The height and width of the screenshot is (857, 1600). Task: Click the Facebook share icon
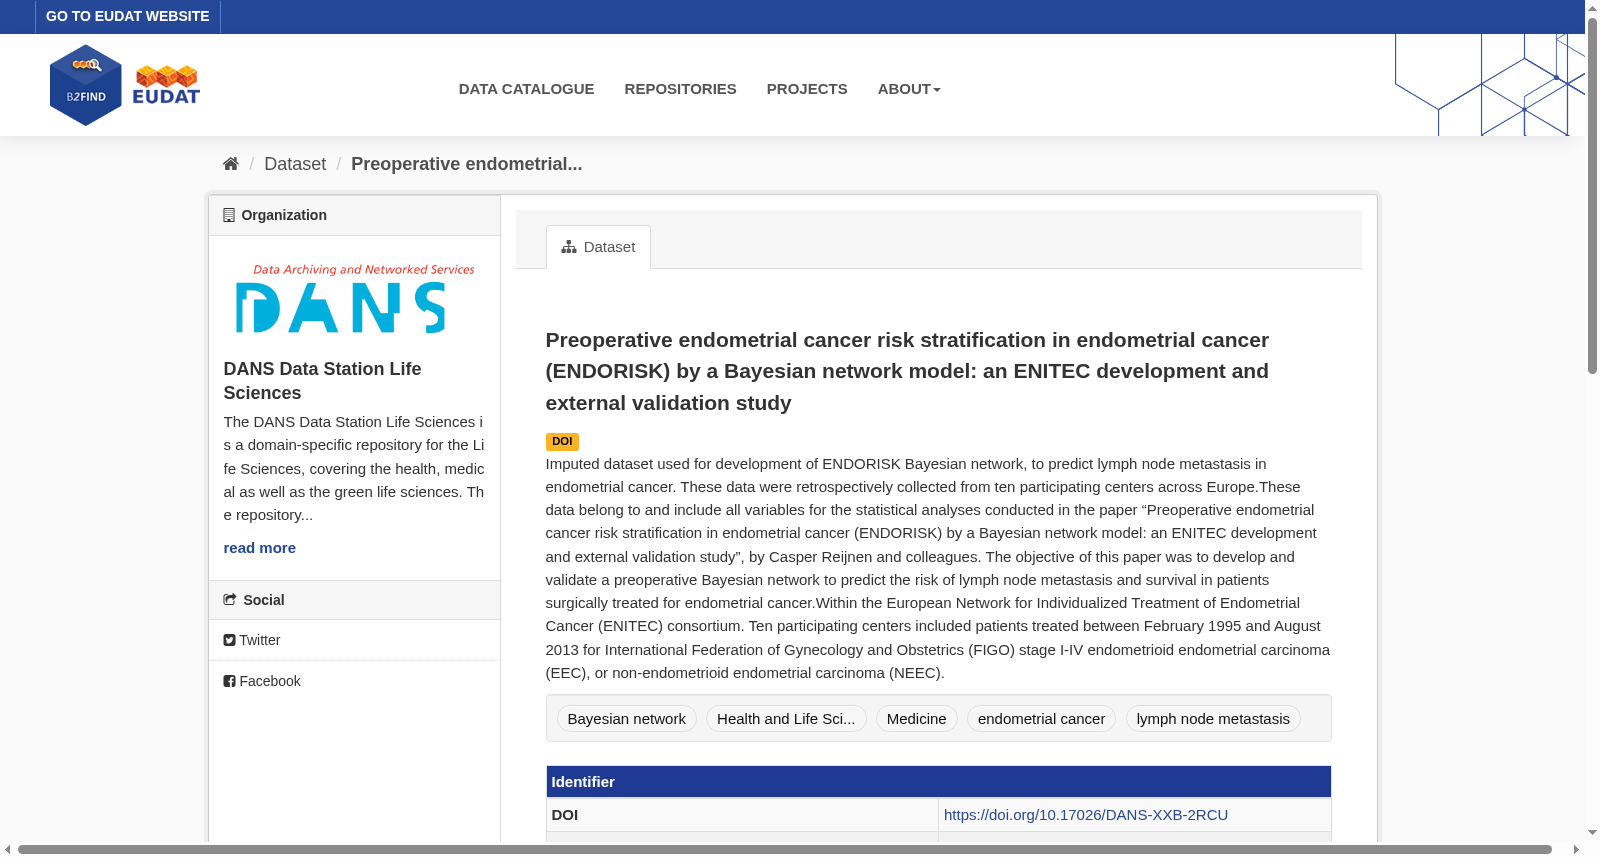click(x=229, y=681)
